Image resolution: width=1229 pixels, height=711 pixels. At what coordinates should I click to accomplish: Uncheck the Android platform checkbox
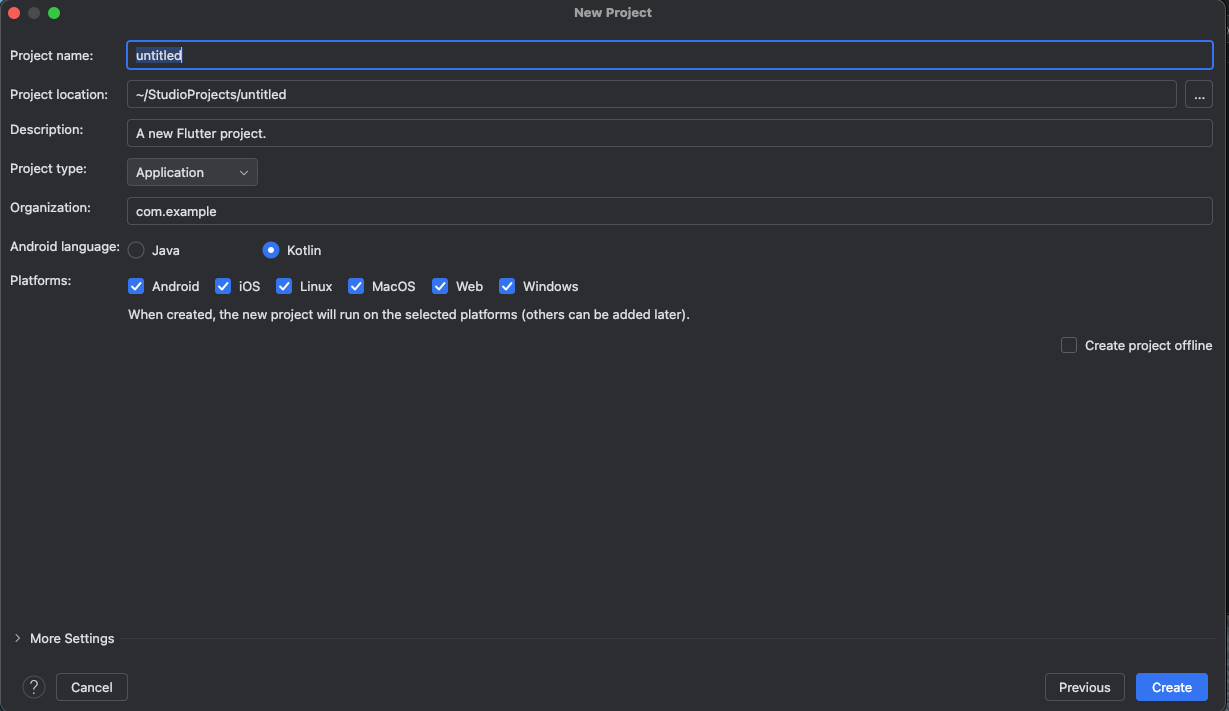pos(136,286)
